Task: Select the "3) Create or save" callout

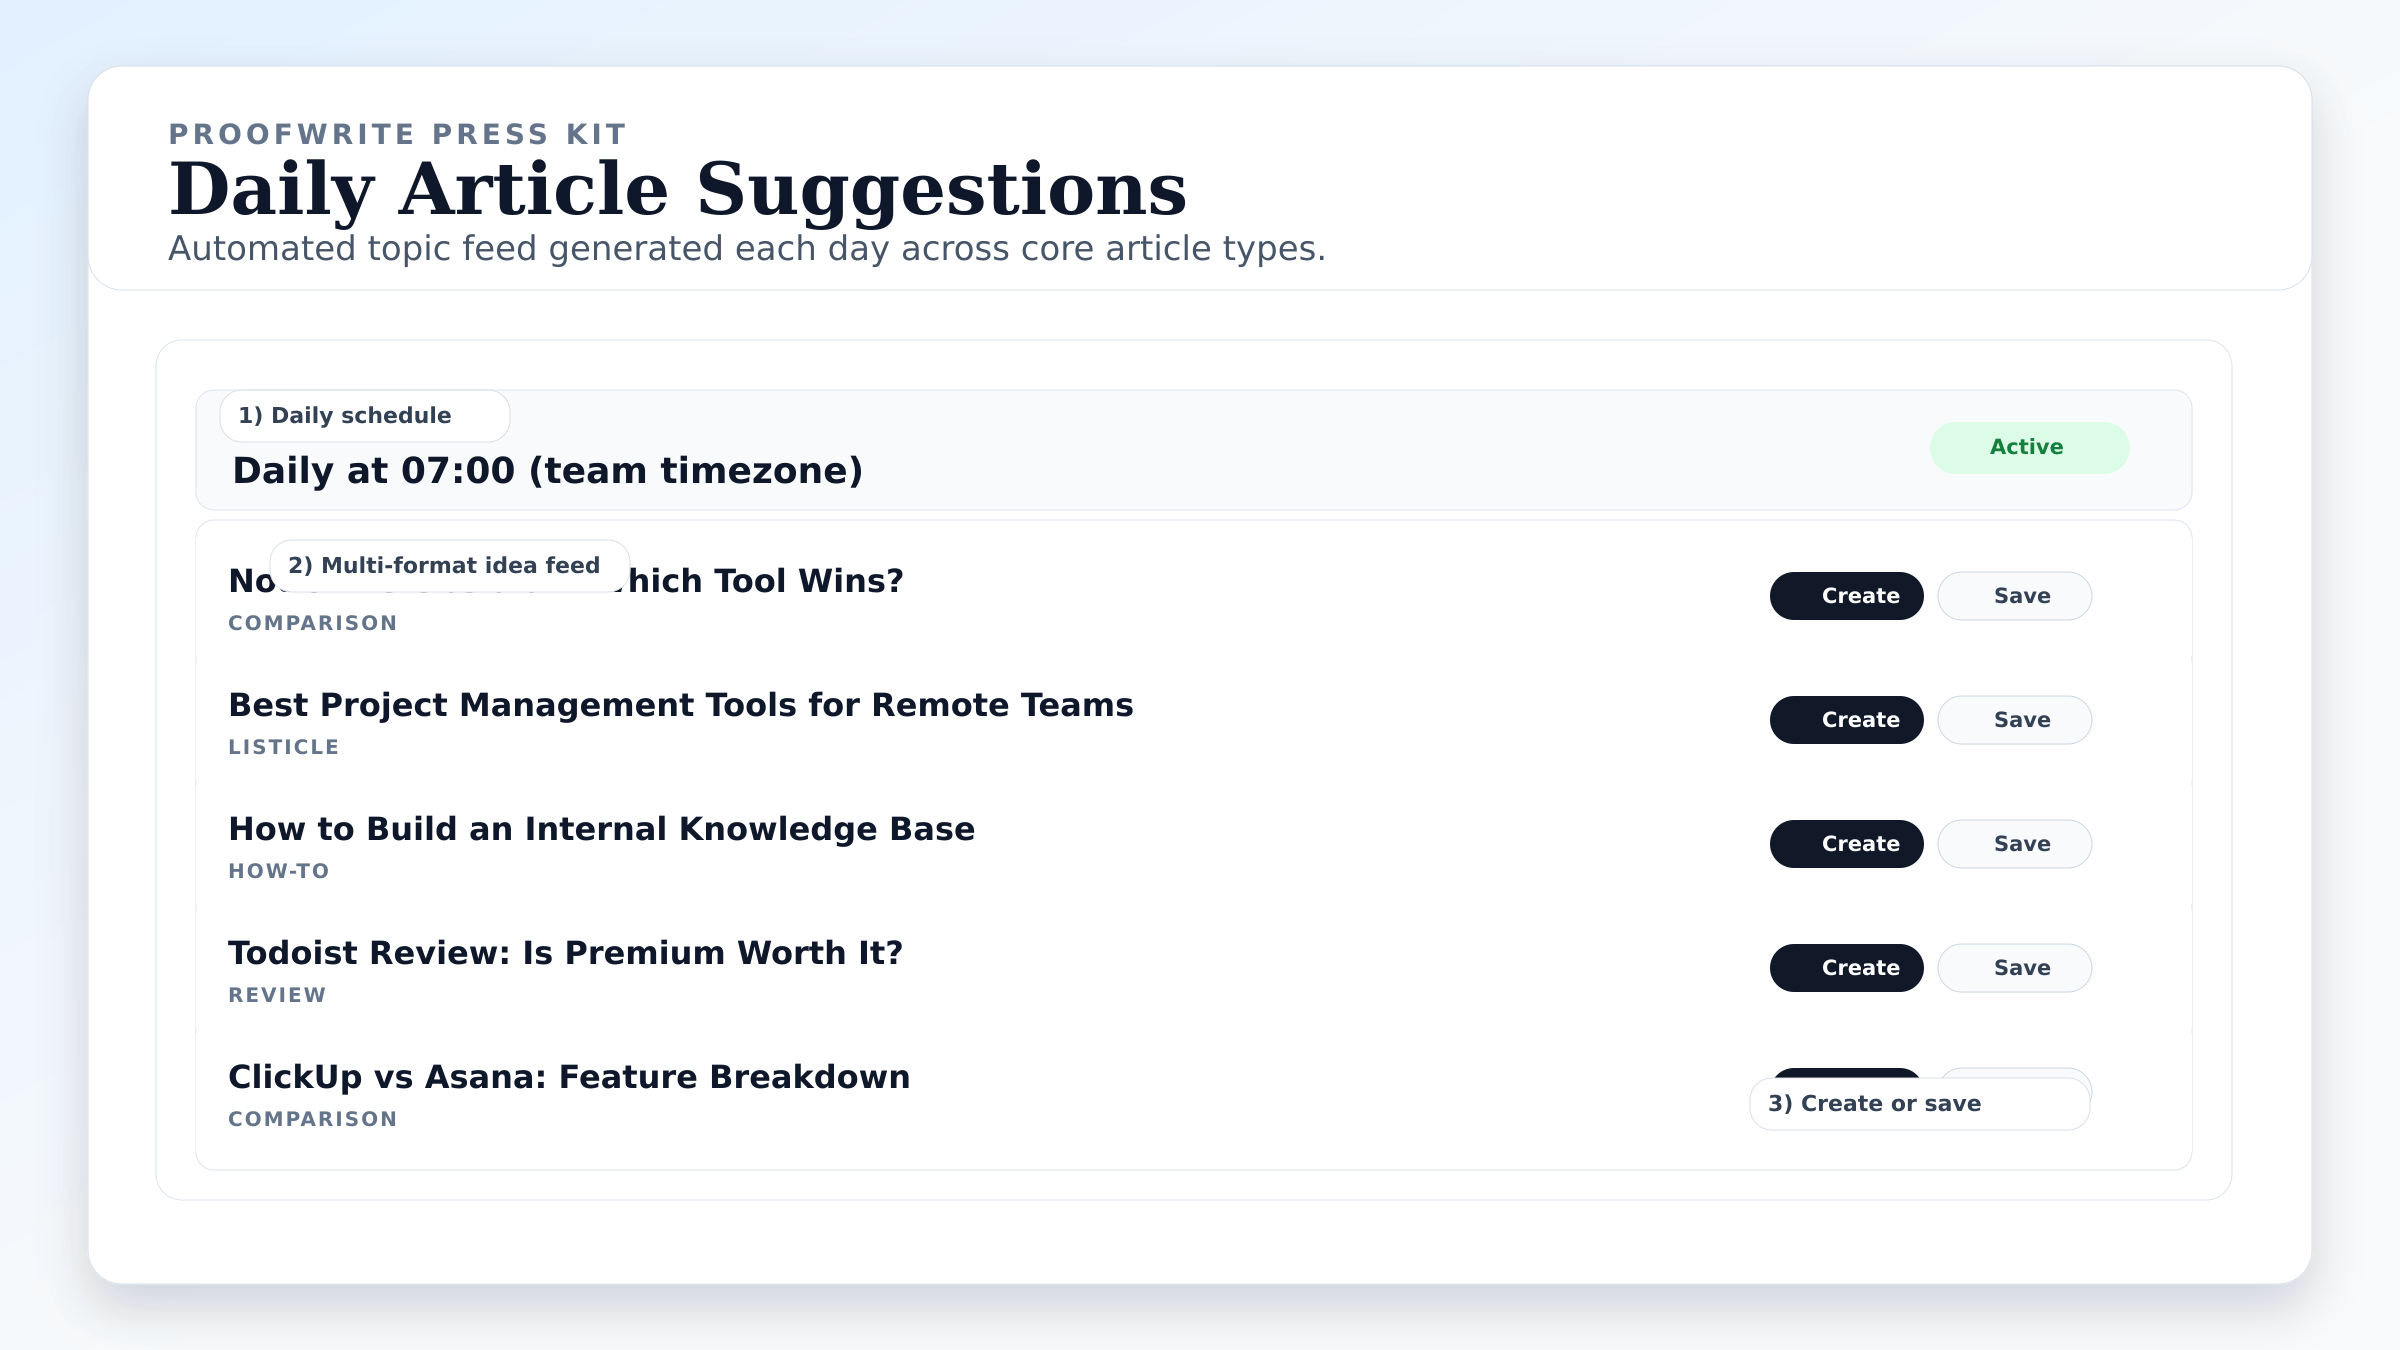Action: pos(1917,1102)
